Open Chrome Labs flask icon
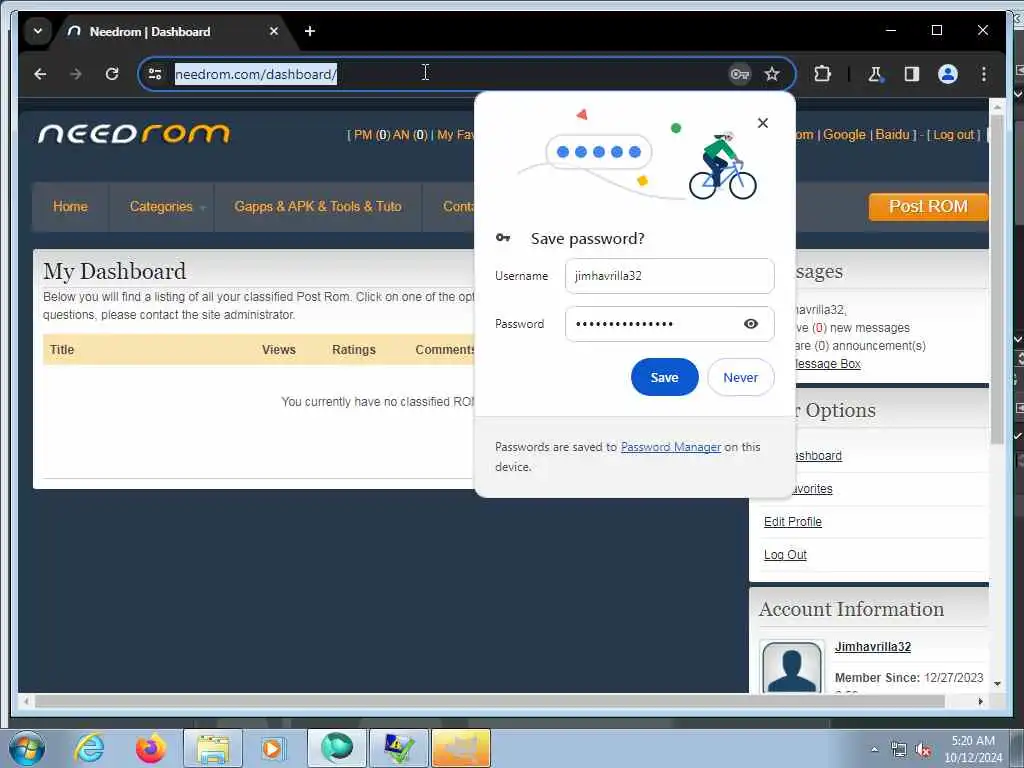 coord(875,74)
